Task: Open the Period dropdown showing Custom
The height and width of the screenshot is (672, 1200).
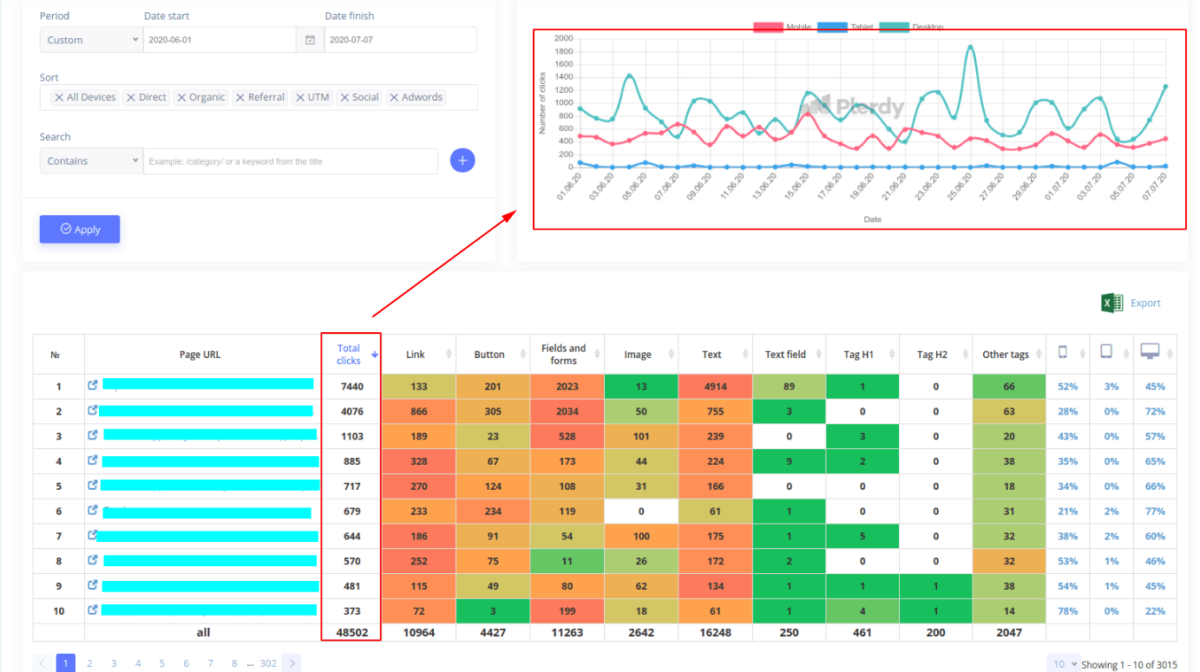Action: coord(90,40)
